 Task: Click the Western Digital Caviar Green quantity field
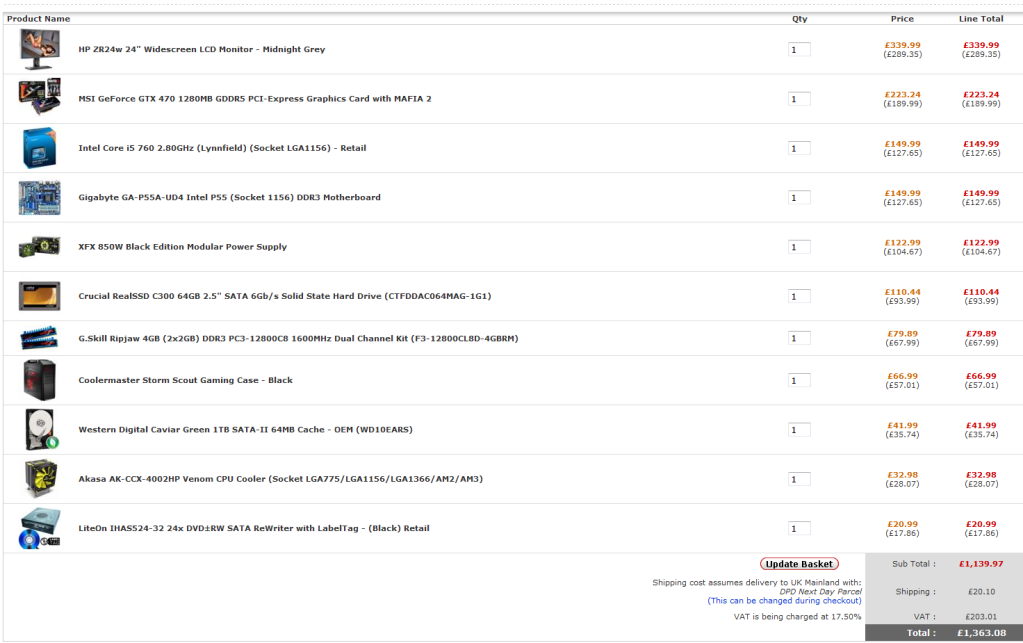coord(799,430)
